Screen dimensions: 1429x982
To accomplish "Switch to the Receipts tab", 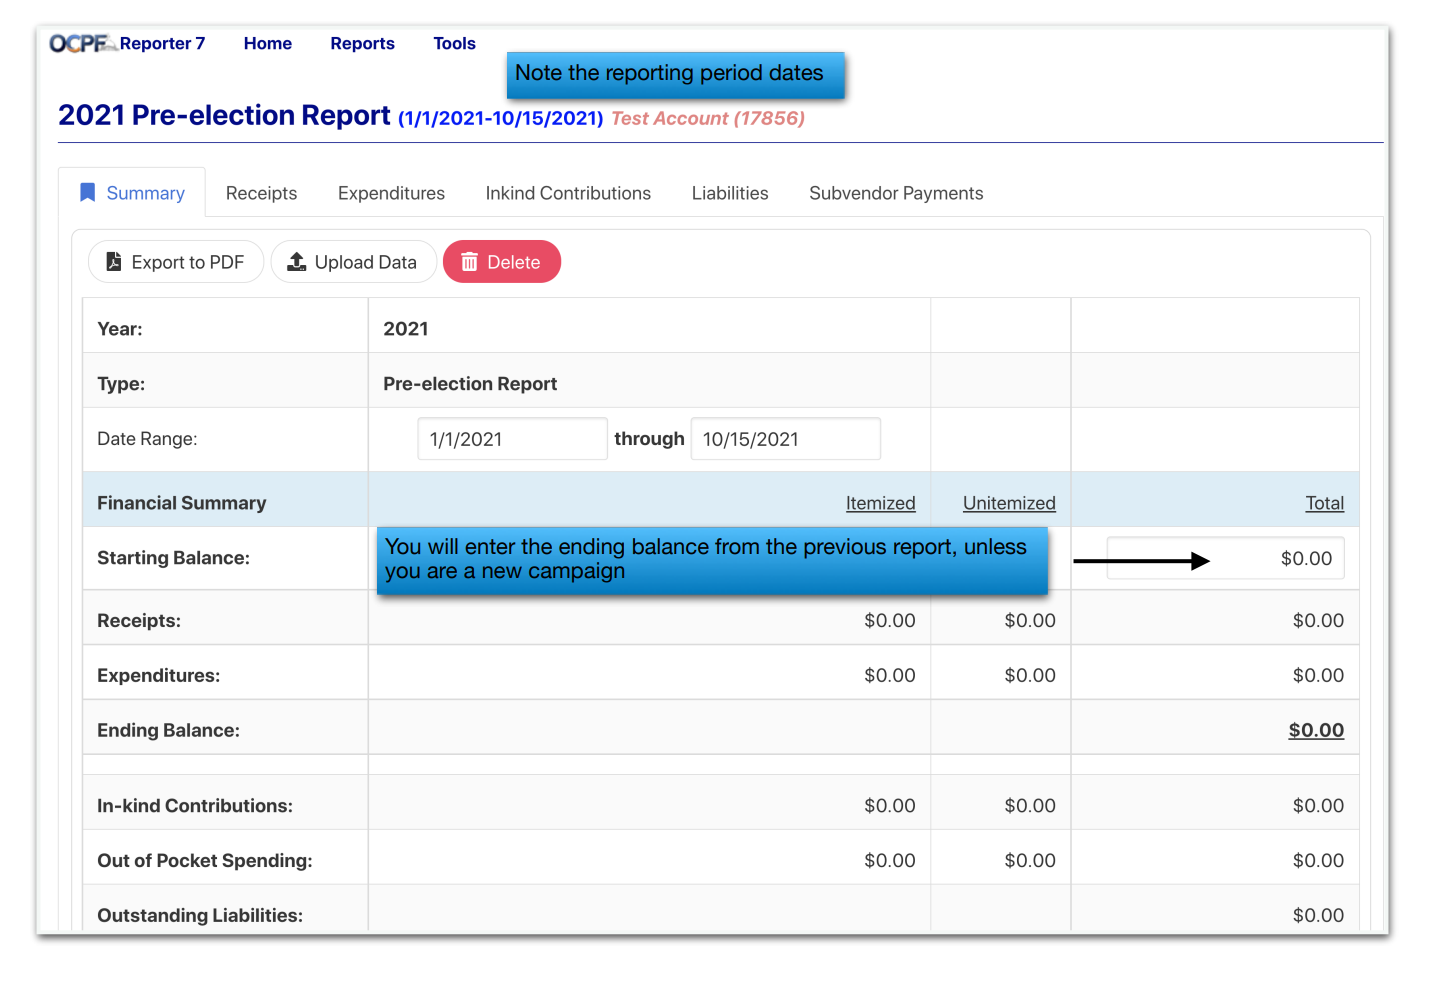I will pyautogui.click(x=261, y=193).
